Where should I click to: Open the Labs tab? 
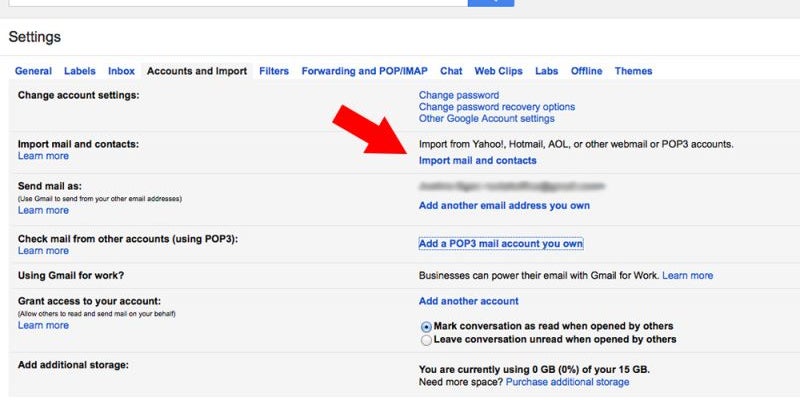pos(546,71)
